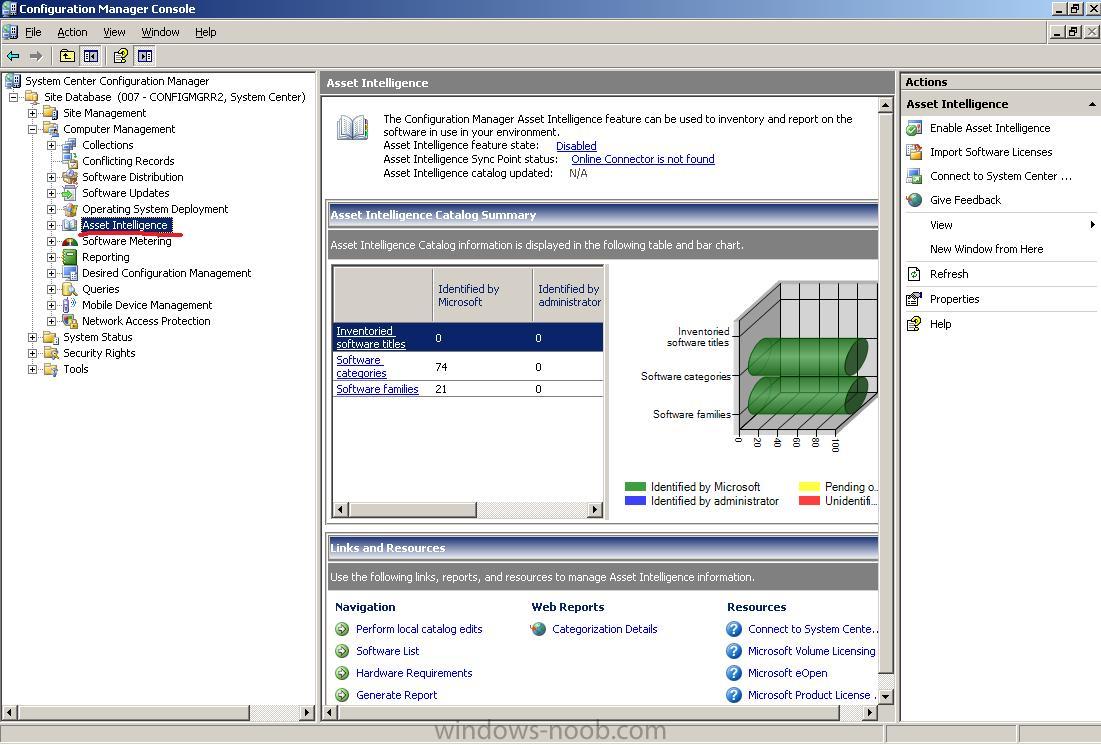Screen dimensions: 1101x745
Task: Click Perform local catalog edits link
Action: 419,629
